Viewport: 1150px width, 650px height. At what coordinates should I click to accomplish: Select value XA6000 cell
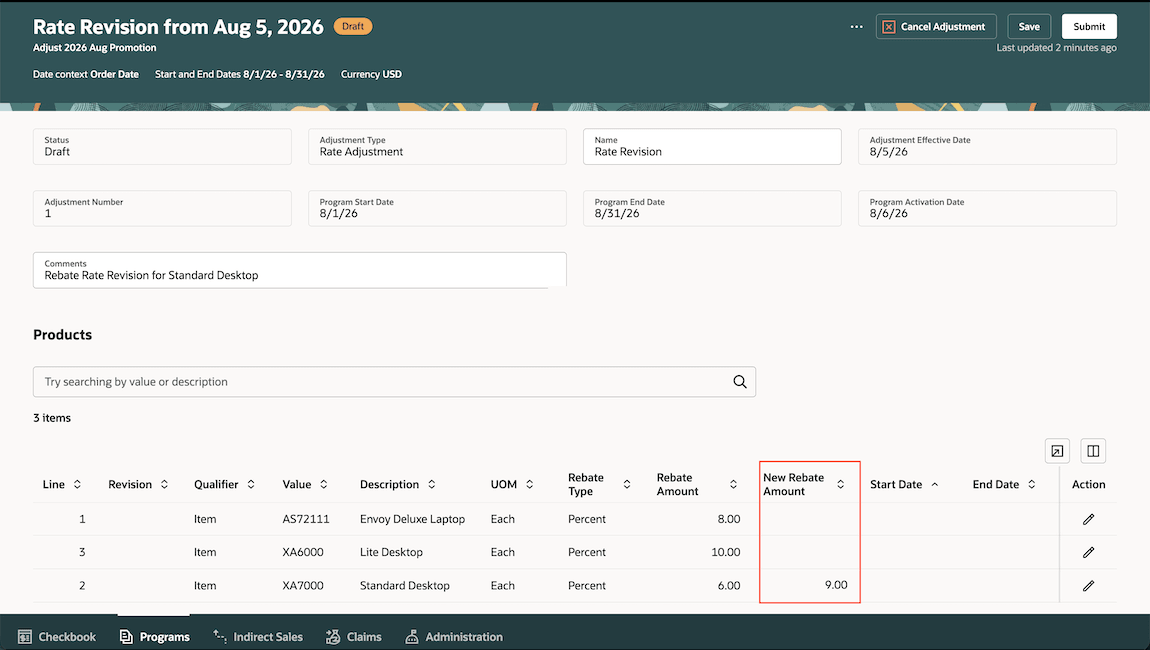(303, 552)
